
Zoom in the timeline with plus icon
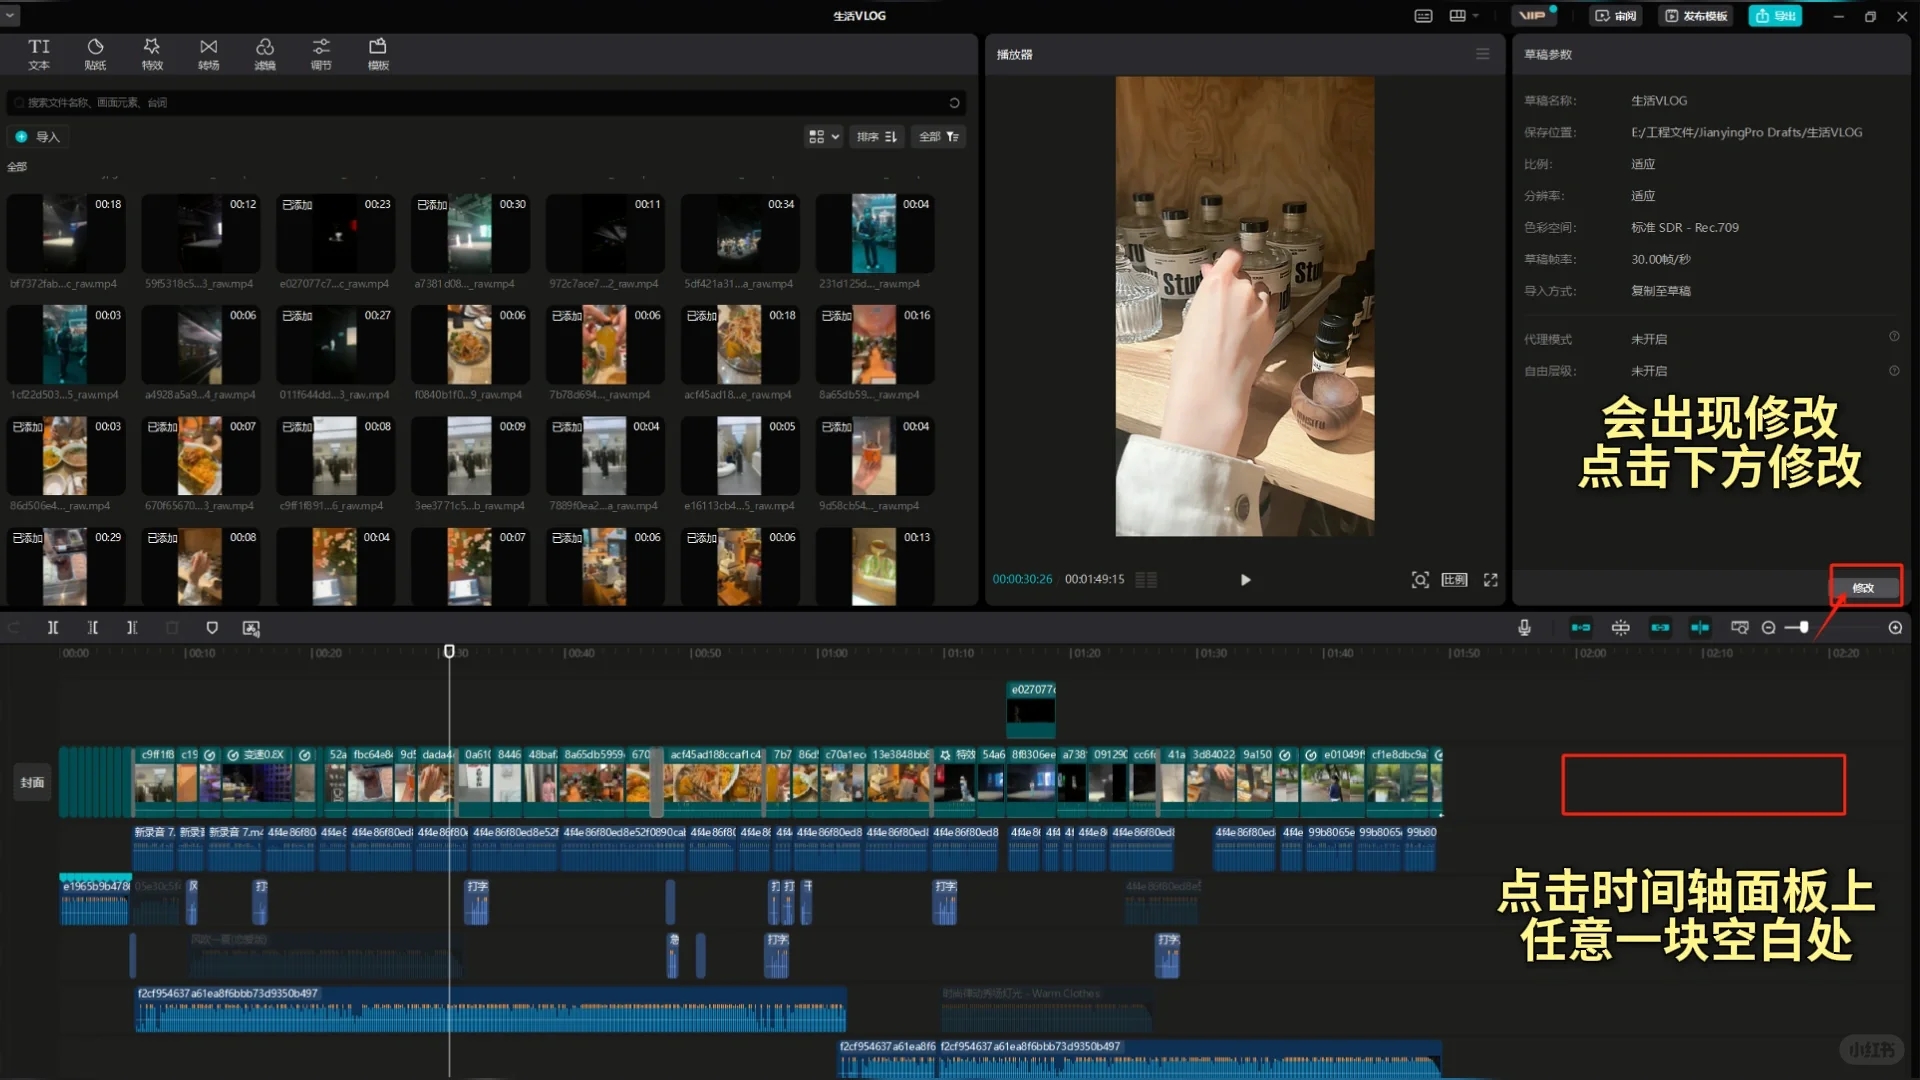point(1895,628)
